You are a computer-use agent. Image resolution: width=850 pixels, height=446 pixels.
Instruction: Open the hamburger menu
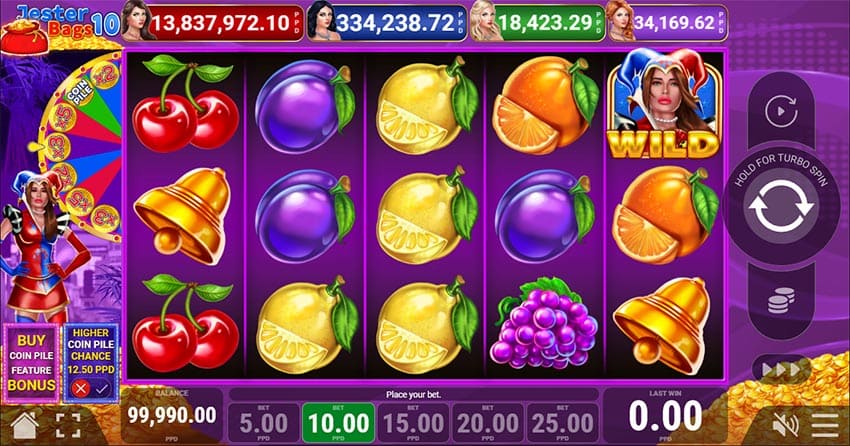(825, 425)
